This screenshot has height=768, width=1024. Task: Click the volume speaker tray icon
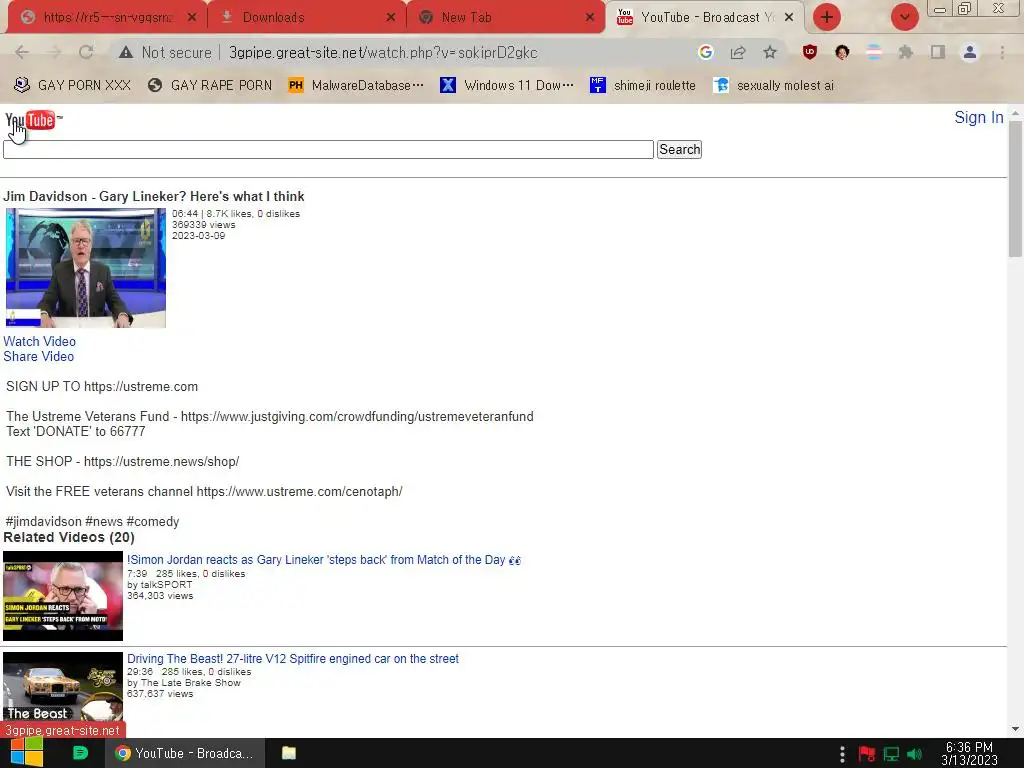click(915, 754)
